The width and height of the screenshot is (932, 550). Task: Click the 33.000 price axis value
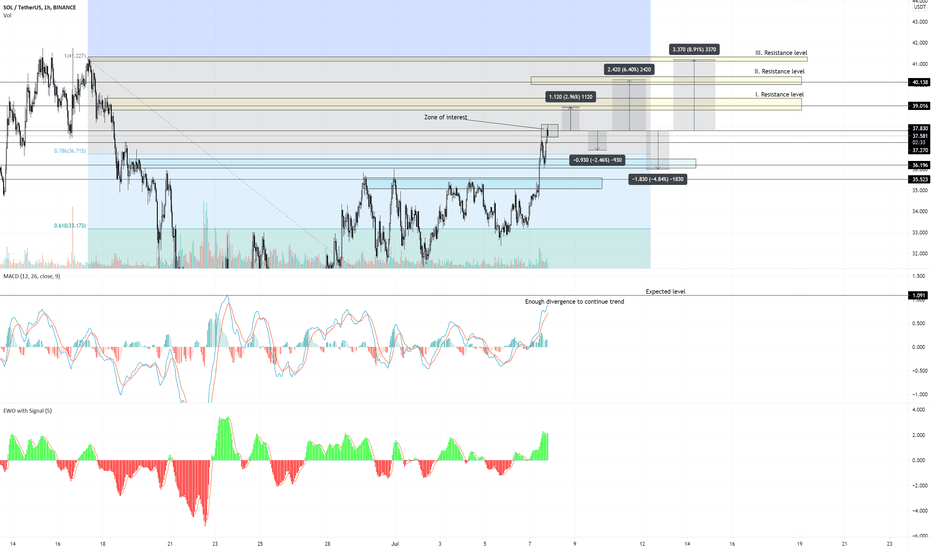click(920, 232)
